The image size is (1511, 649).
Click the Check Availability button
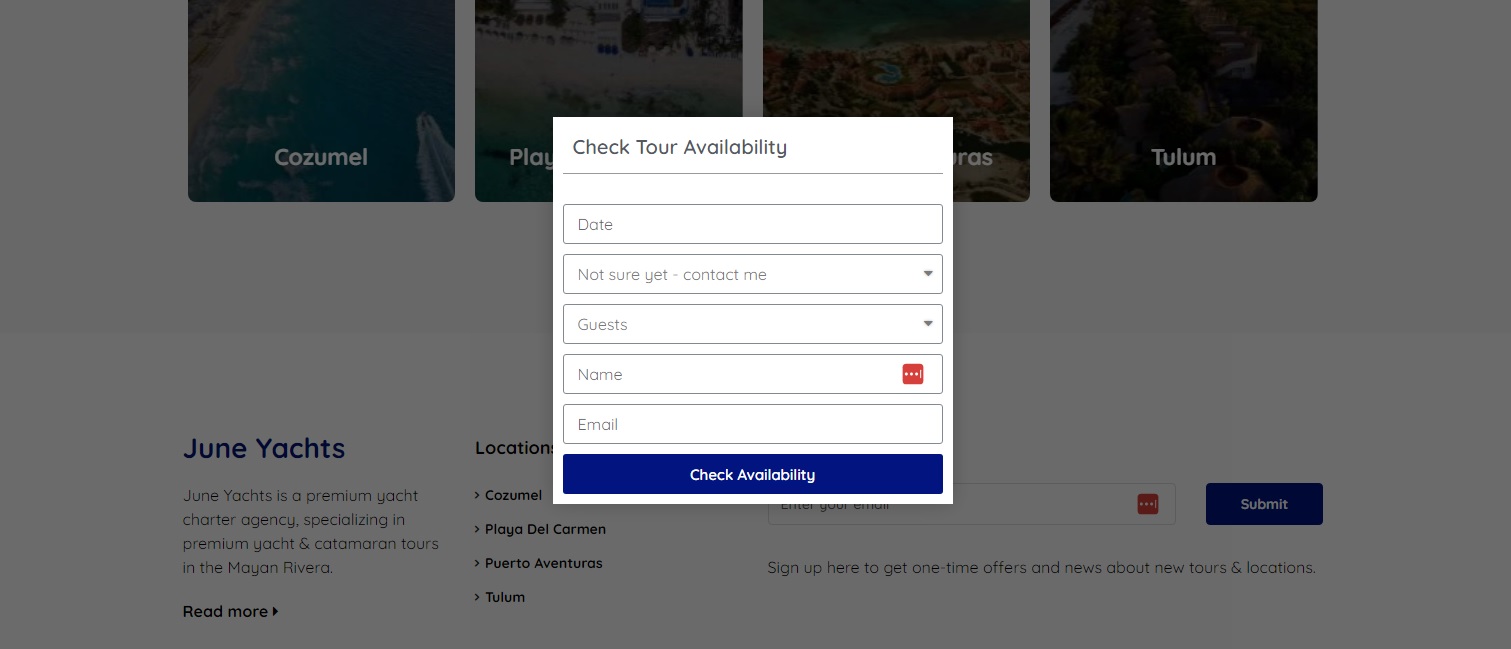click(x=752, y=474)
